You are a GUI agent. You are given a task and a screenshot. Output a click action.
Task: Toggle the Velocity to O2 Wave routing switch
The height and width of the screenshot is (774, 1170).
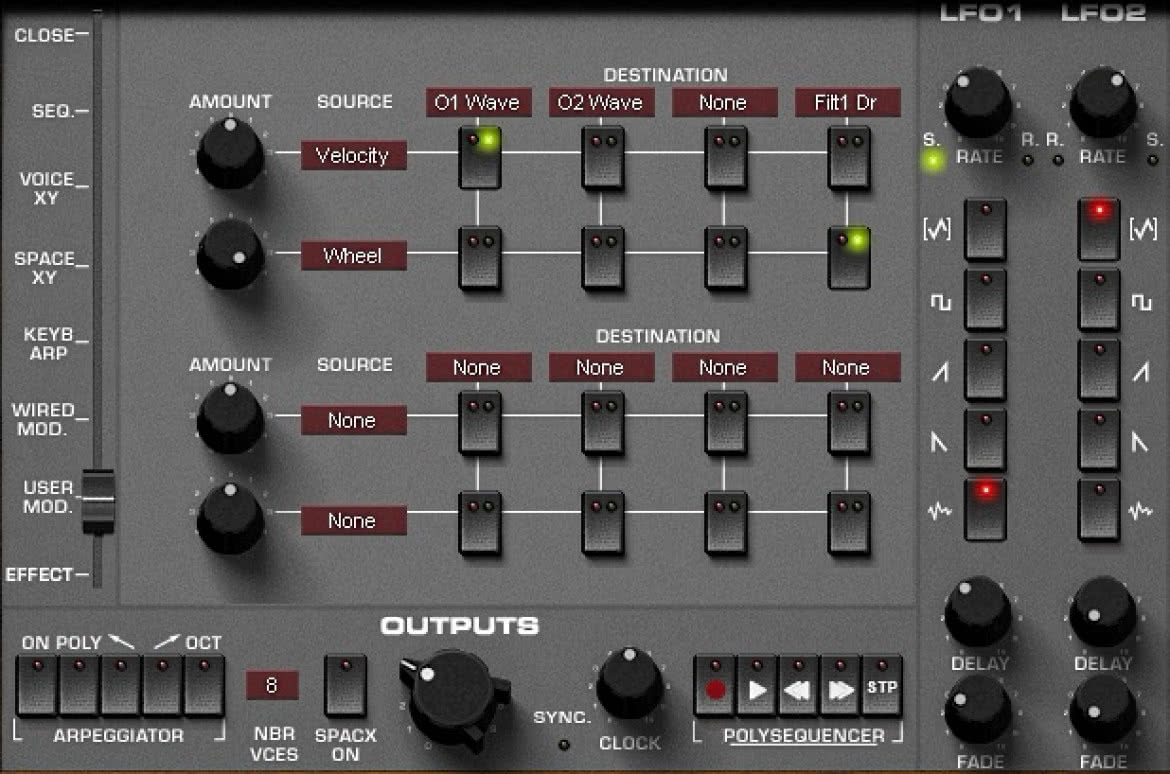602,156
